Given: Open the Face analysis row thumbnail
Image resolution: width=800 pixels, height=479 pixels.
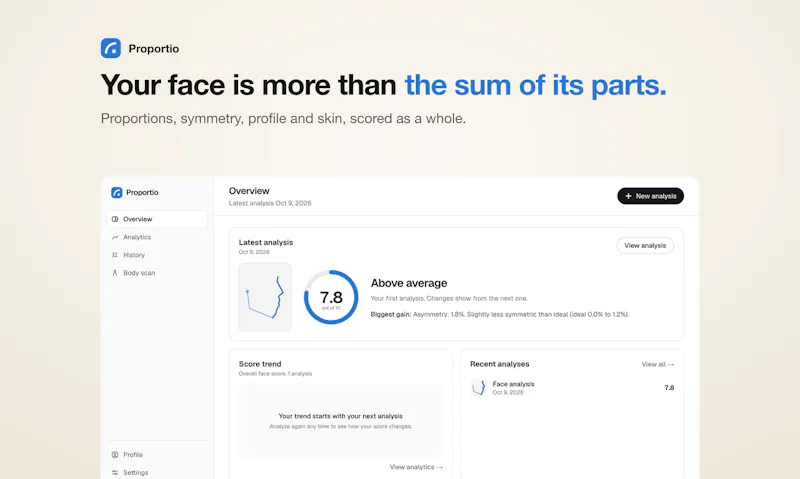Looking at the screenshot, I should [x=479, y=388].
